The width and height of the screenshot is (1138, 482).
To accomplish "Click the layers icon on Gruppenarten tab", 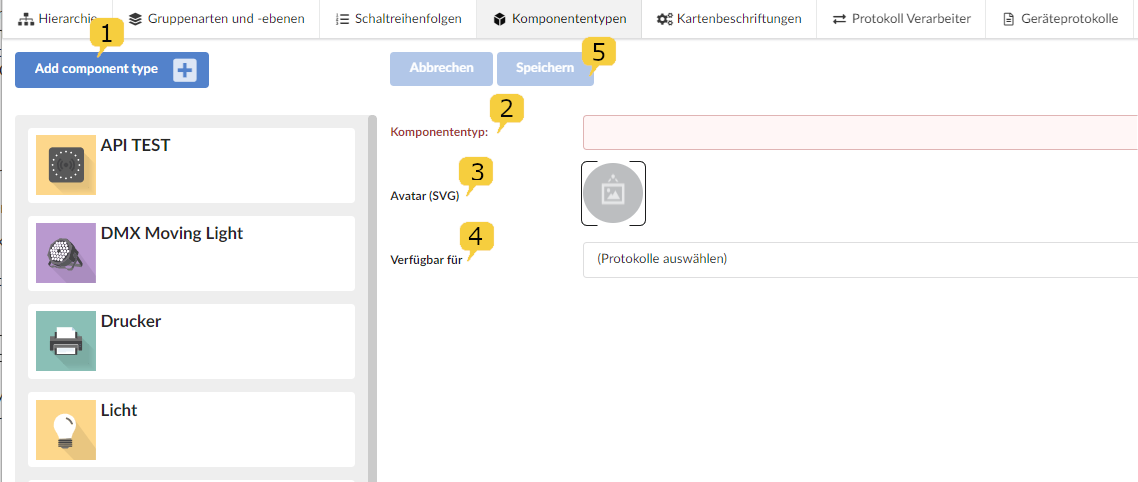I will 136,19.
